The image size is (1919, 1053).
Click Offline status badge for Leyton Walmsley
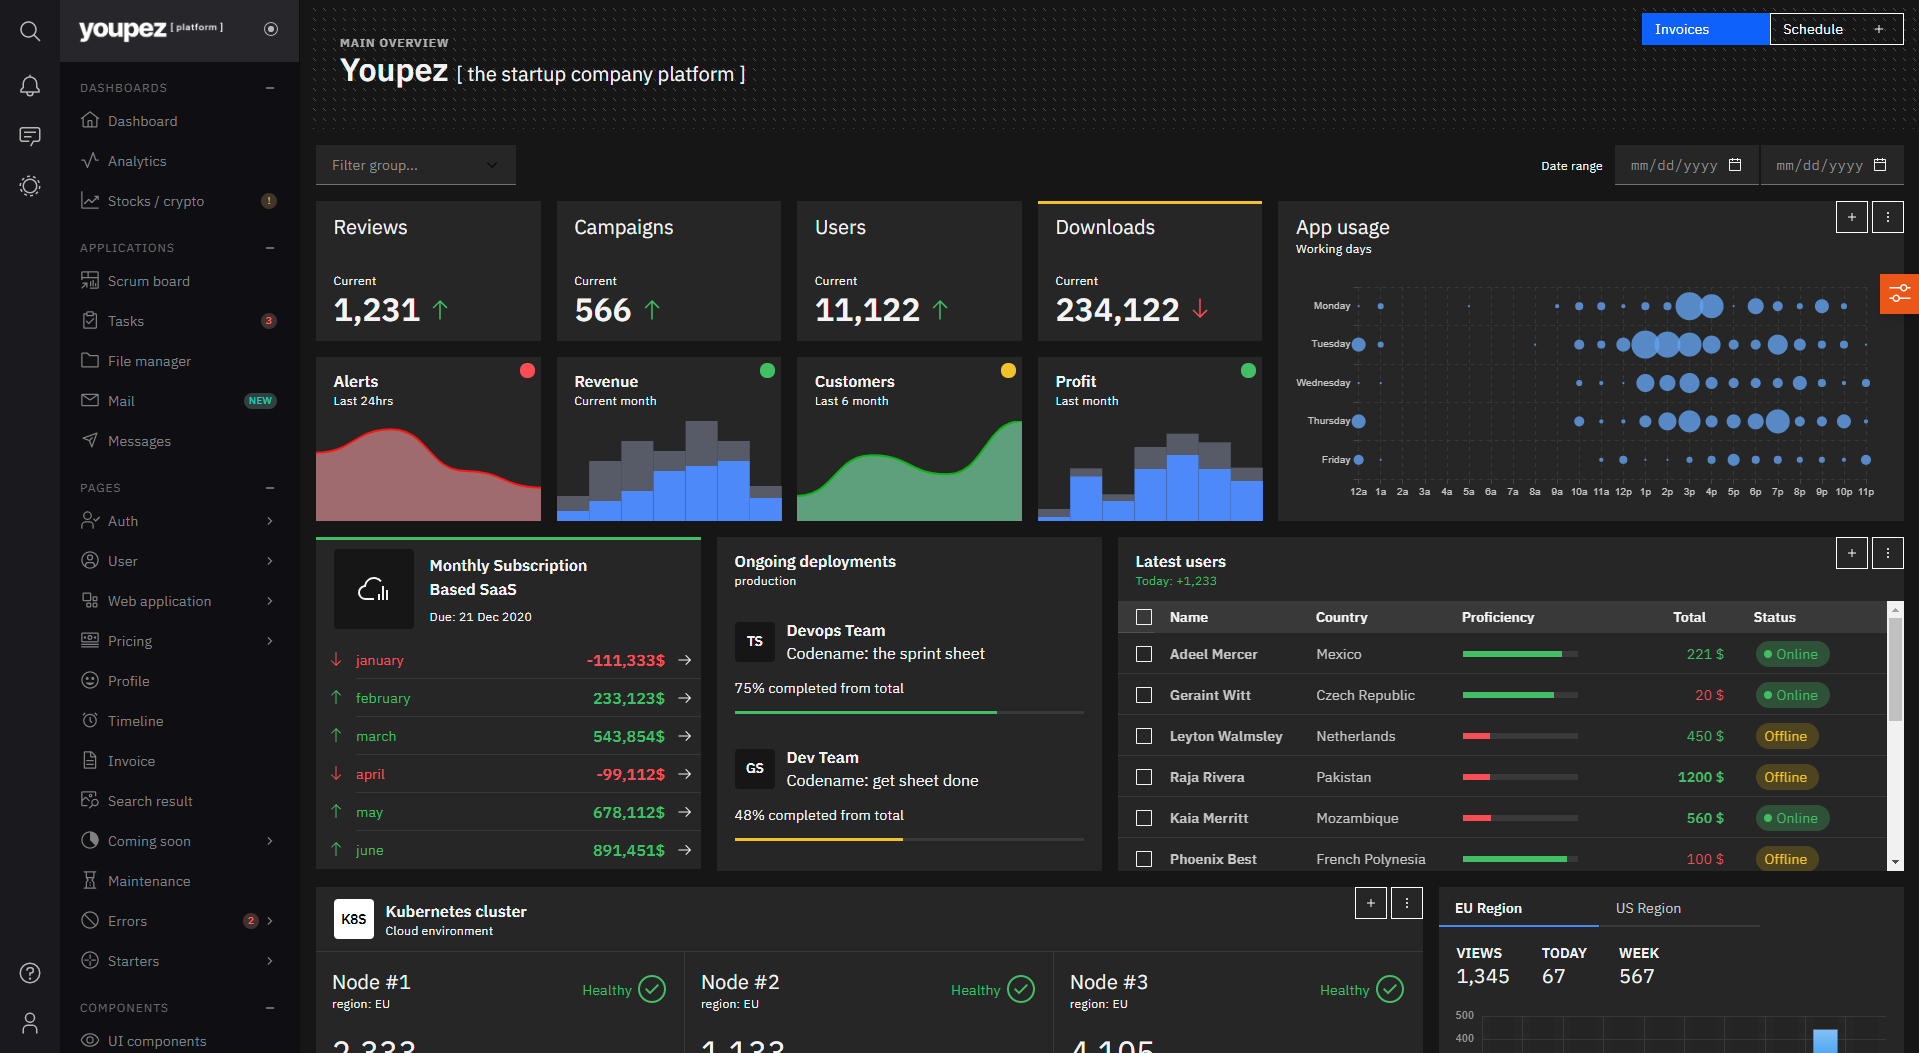(x=1785, y=736)
